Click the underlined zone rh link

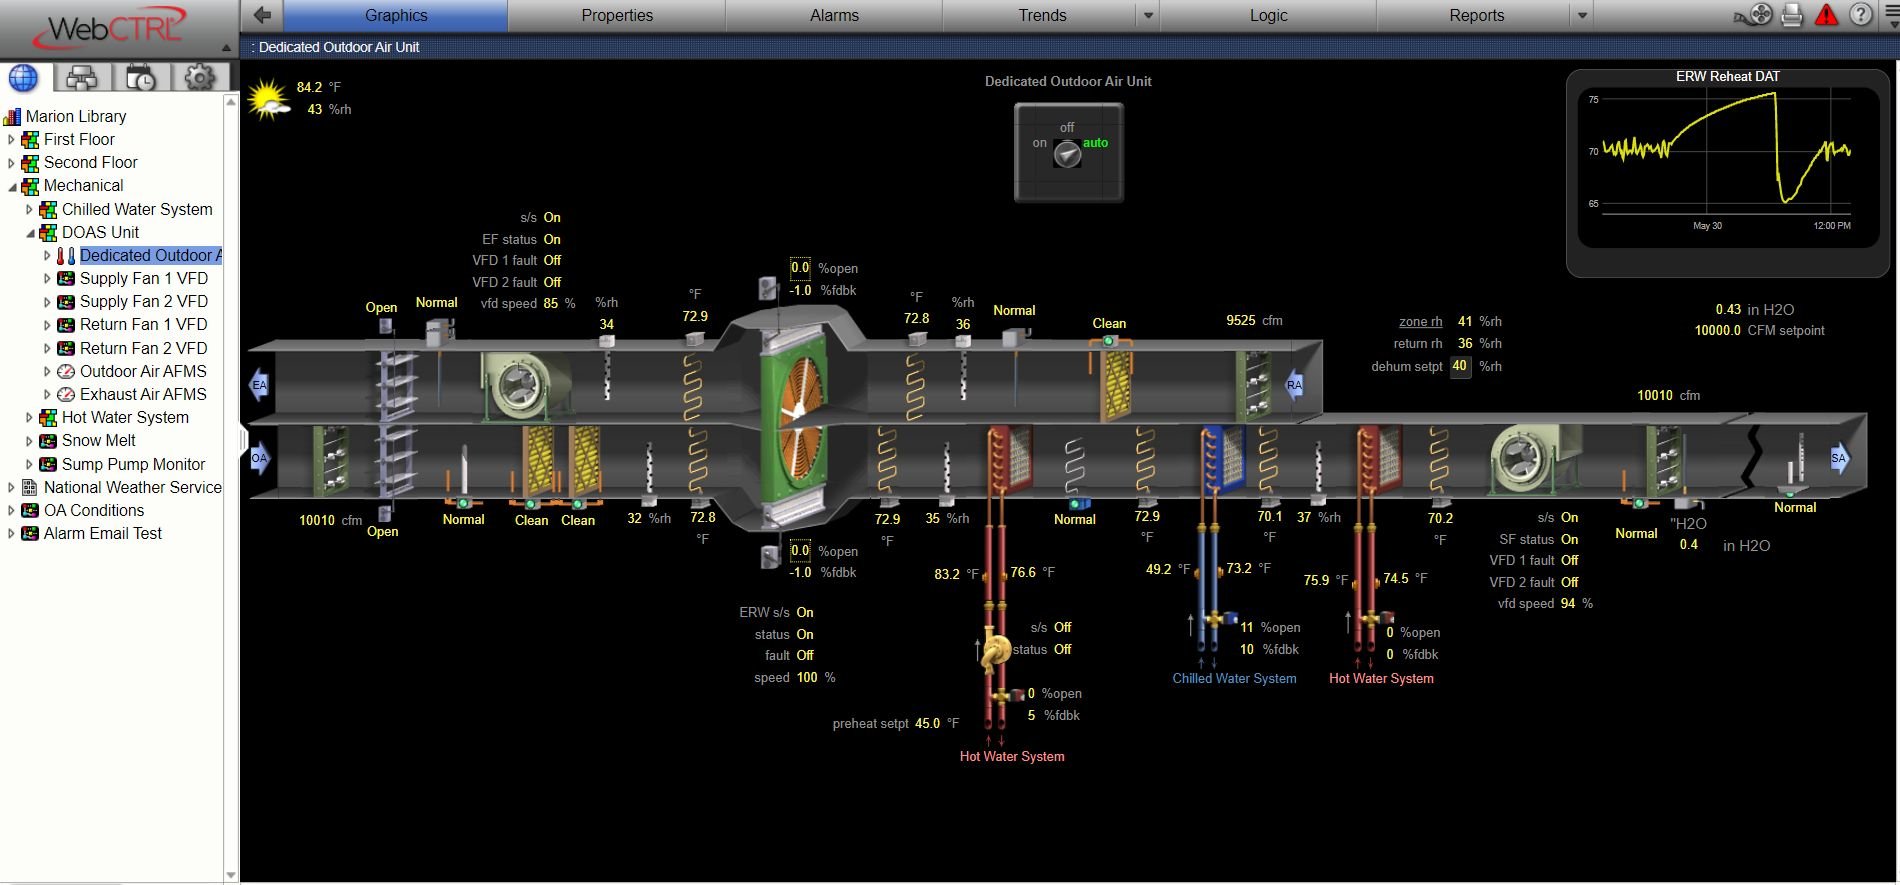(x=1420, y=321)
